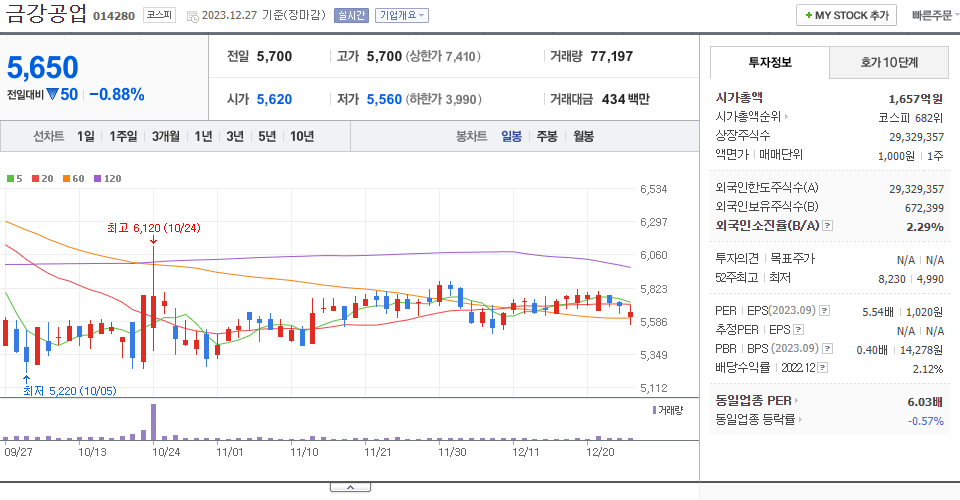
Task: Click the 거래량 value 77,197
Action: click(612, 56)
